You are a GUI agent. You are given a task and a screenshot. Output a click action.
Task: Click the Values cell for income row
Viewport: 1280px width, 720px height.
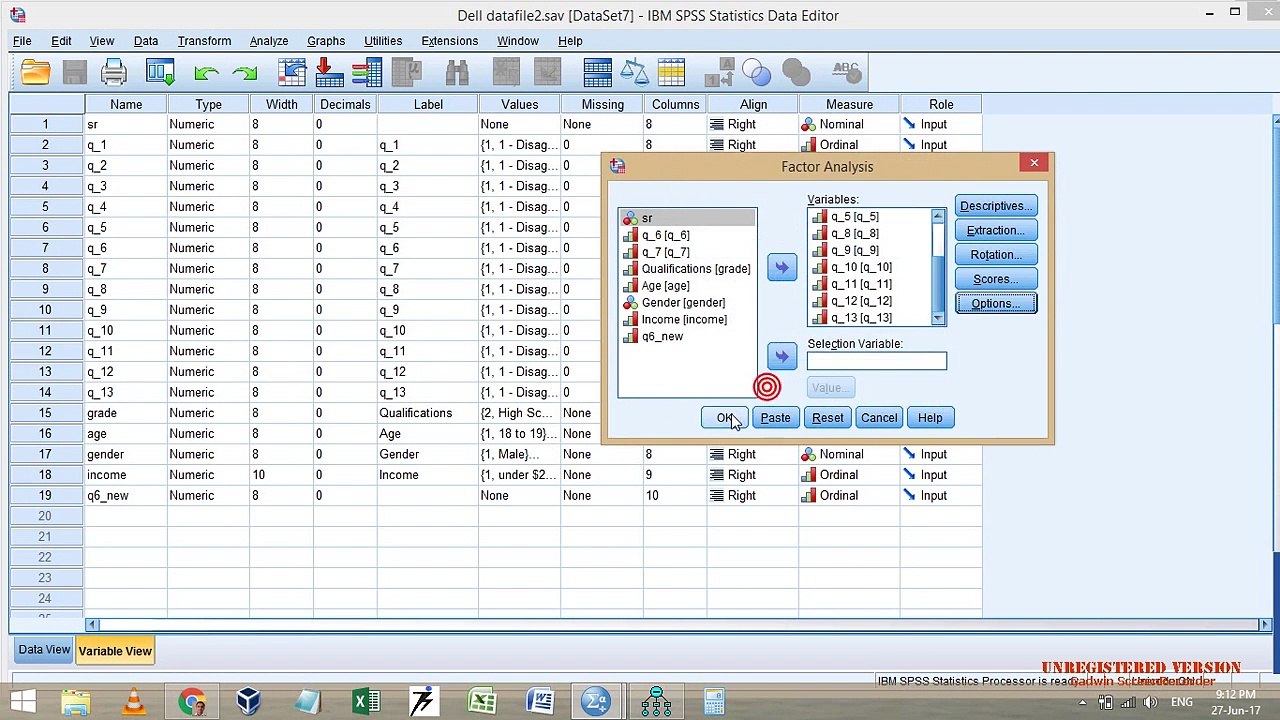[x=519, y=475]
